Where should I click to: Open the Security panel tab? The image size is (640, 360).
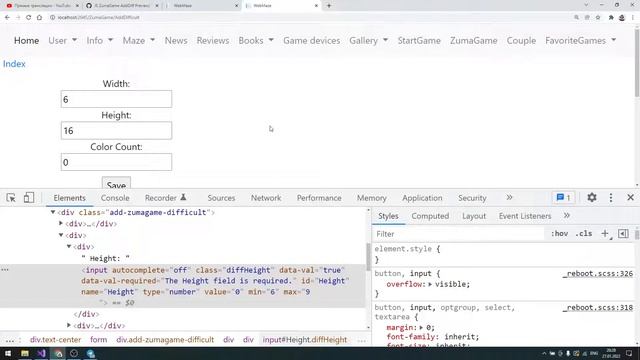coord(472,198)
